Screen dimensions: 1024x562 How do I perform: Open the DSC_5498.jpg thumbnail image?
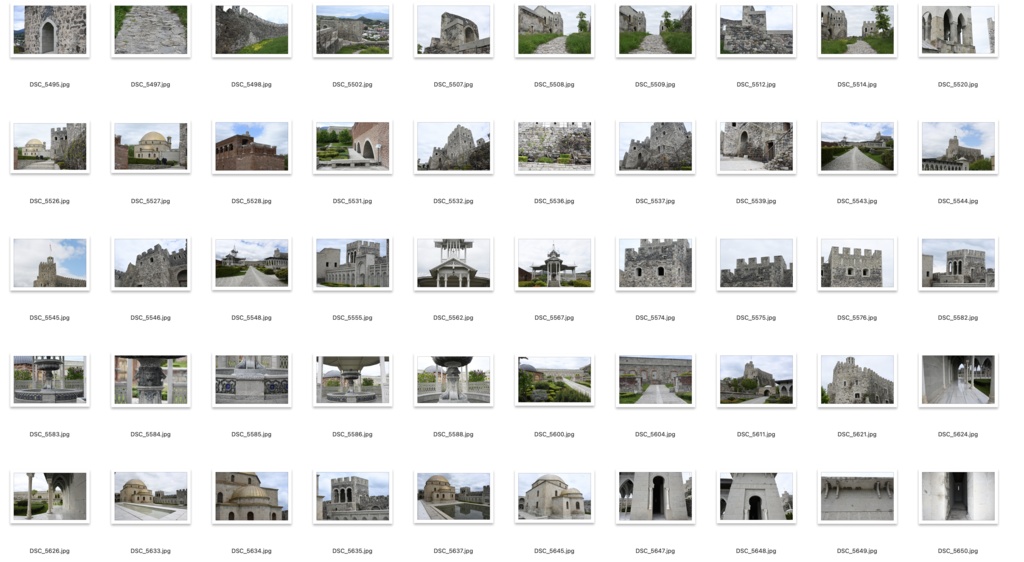click(251, 30)
